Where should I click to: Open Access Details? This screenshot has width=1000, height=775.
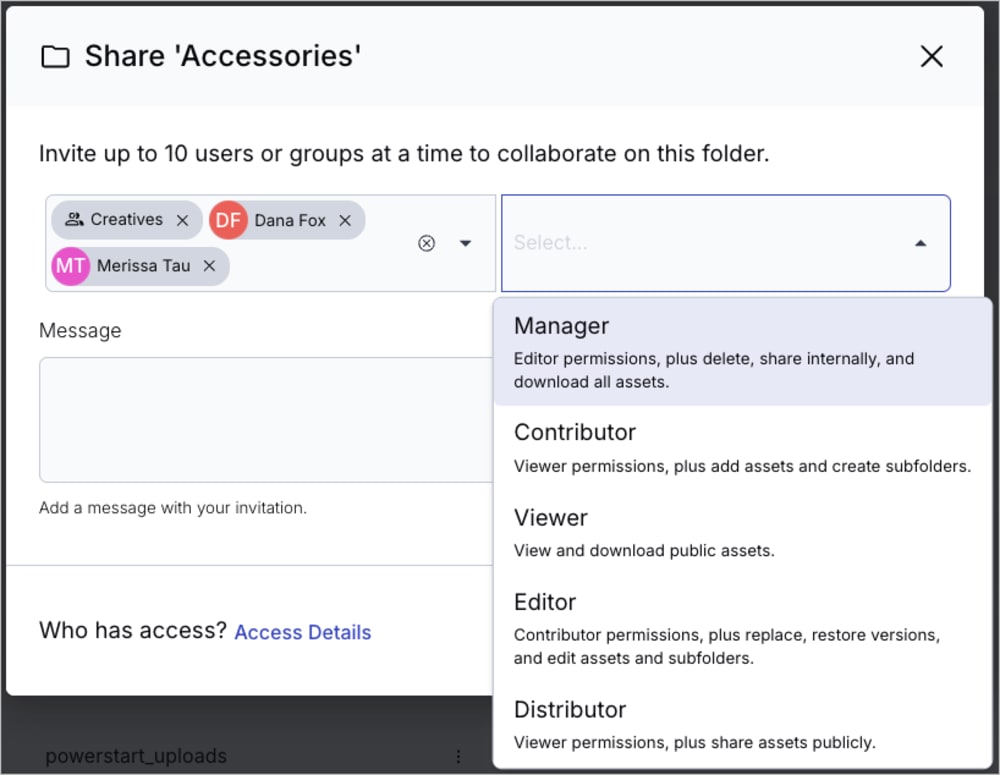[302, 632]
